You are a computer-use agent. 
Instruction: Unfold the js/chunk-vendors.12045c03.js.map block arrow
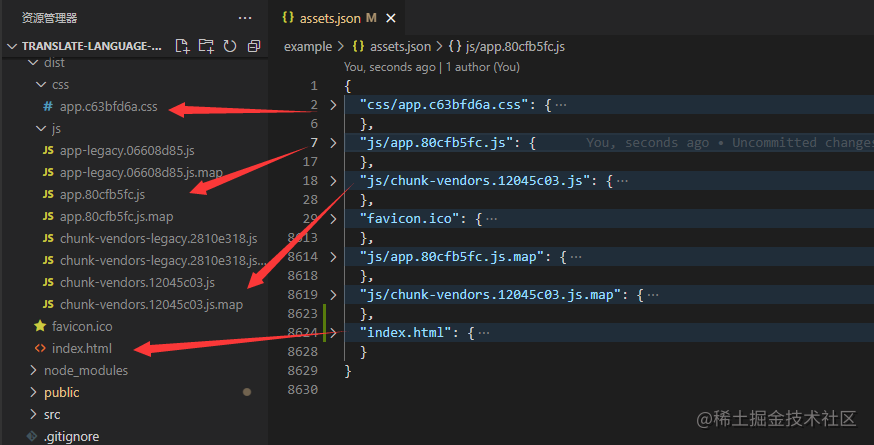point(333,294)
